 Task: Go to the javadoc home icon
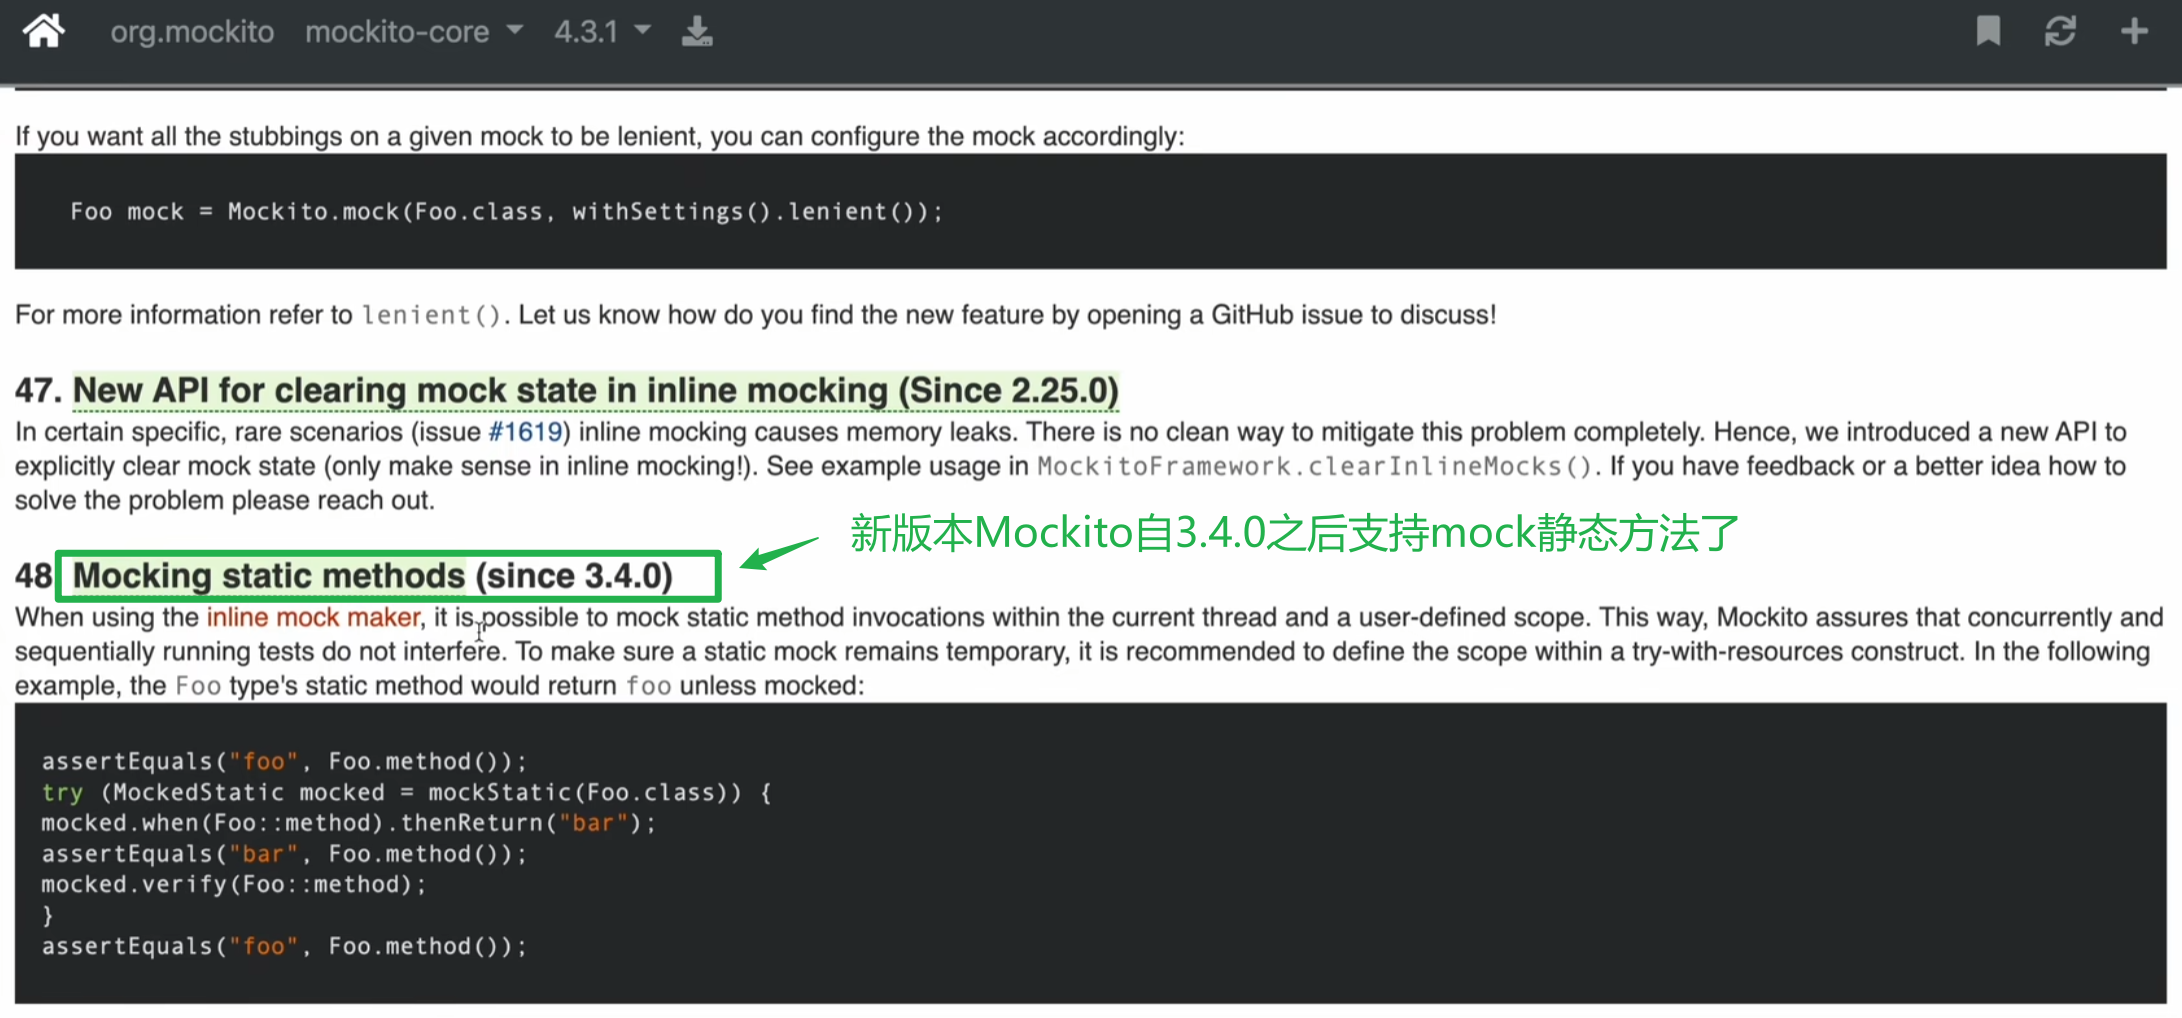44,31
